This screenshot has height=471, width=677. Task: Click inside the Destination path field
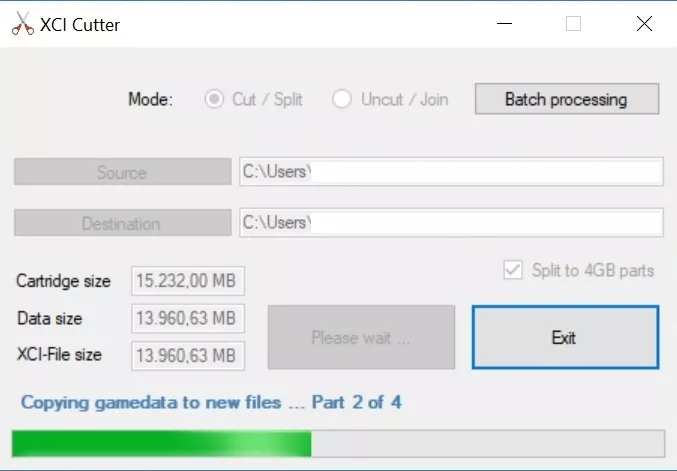point(450,222)
